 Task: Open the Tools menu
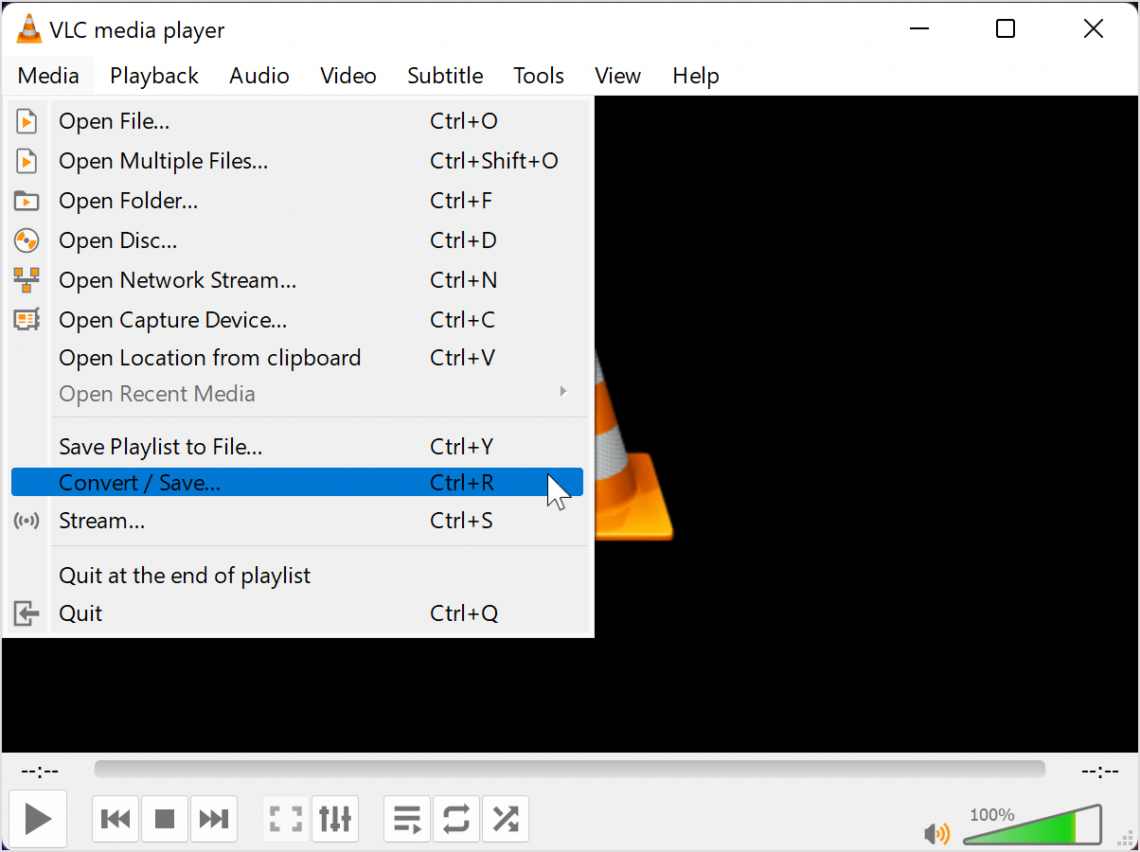538,75
